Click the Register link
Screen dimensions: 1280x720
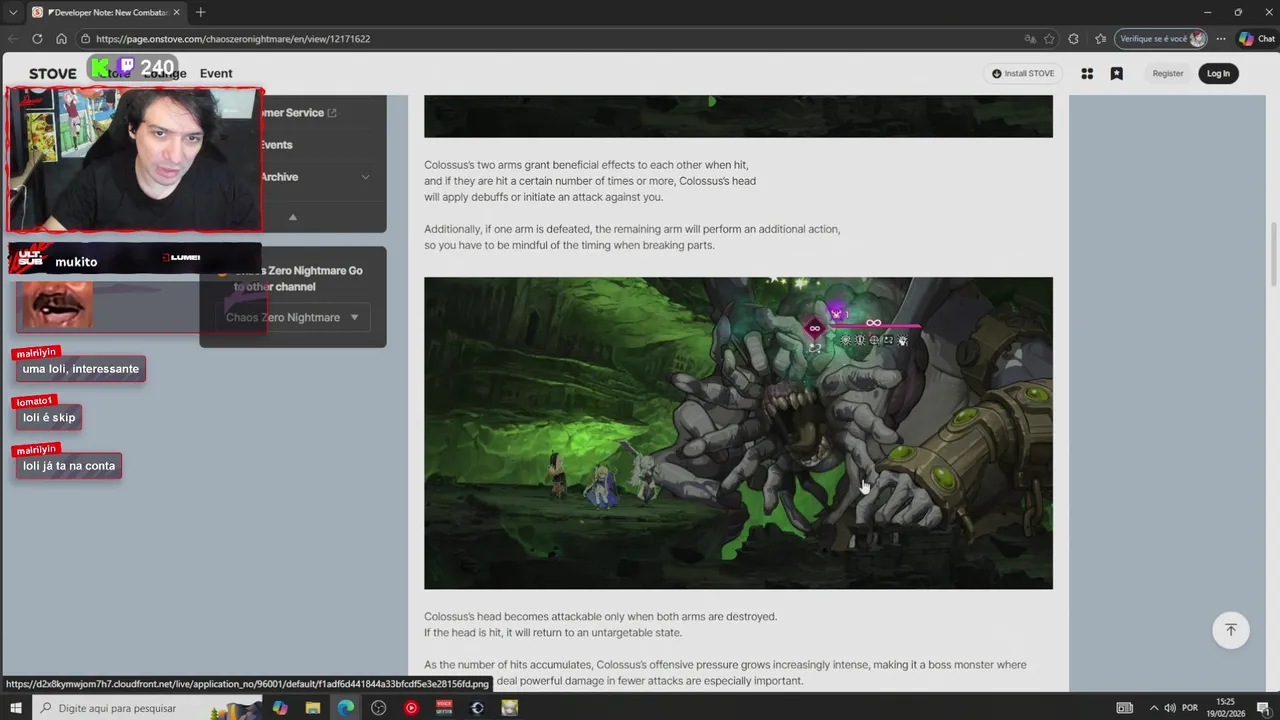coord(1168,73)
